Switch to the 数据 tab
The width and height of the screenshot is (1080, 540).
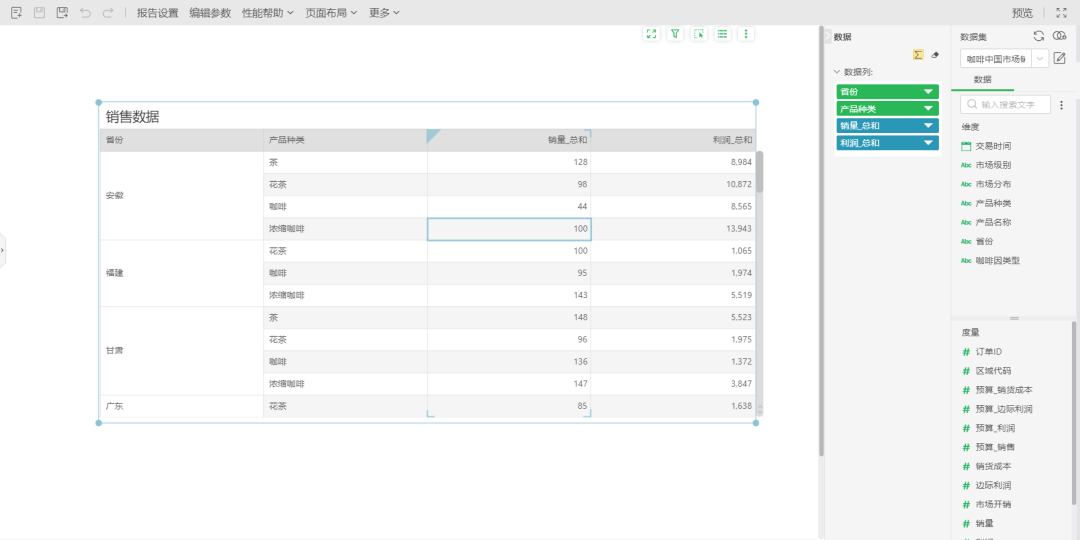click(x=982, y=80)
